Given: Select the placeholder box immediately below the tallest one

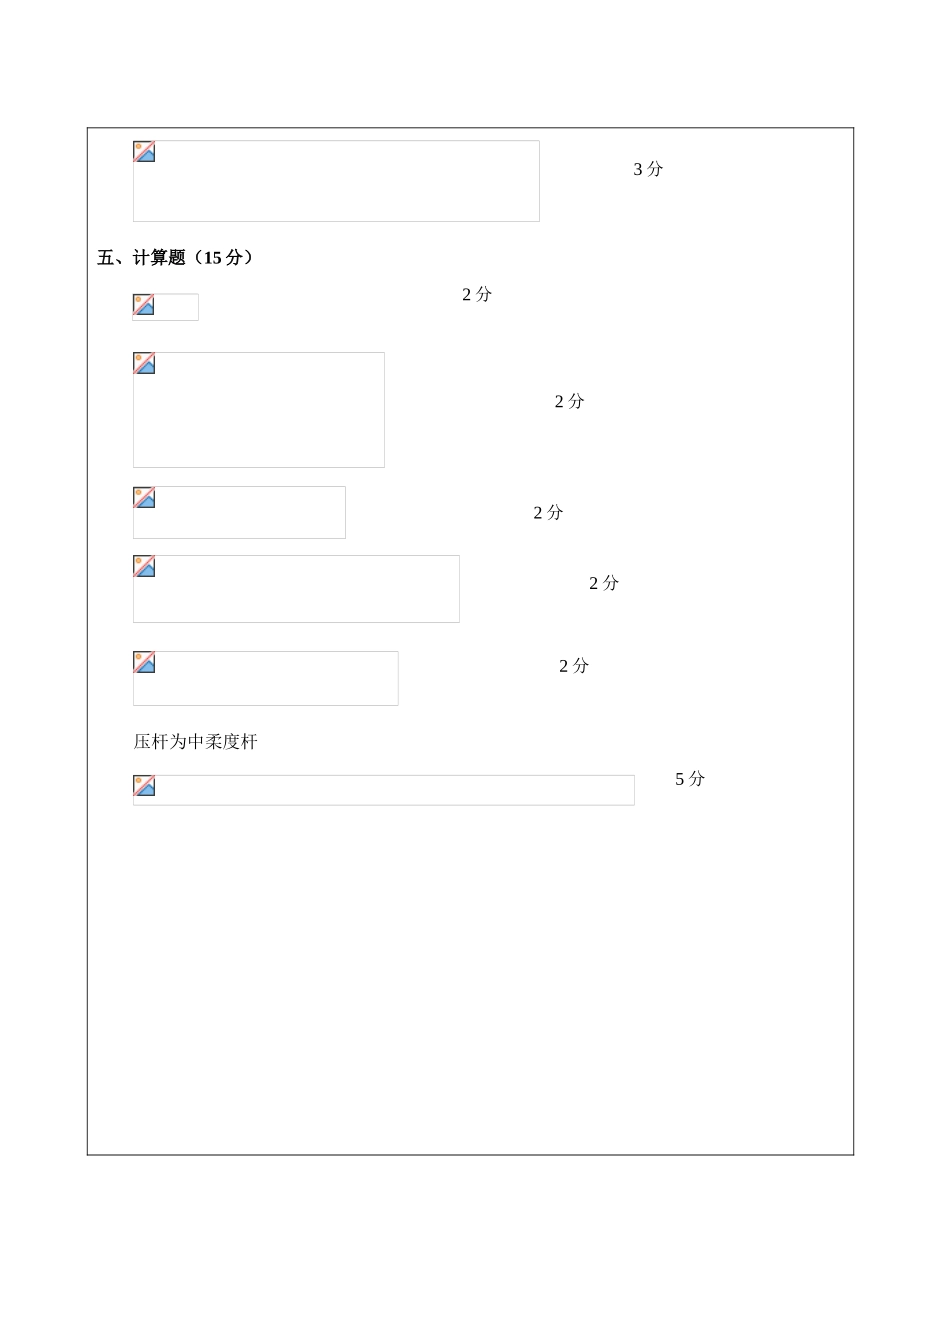Looking at the screenshot, I should point(240,513).
